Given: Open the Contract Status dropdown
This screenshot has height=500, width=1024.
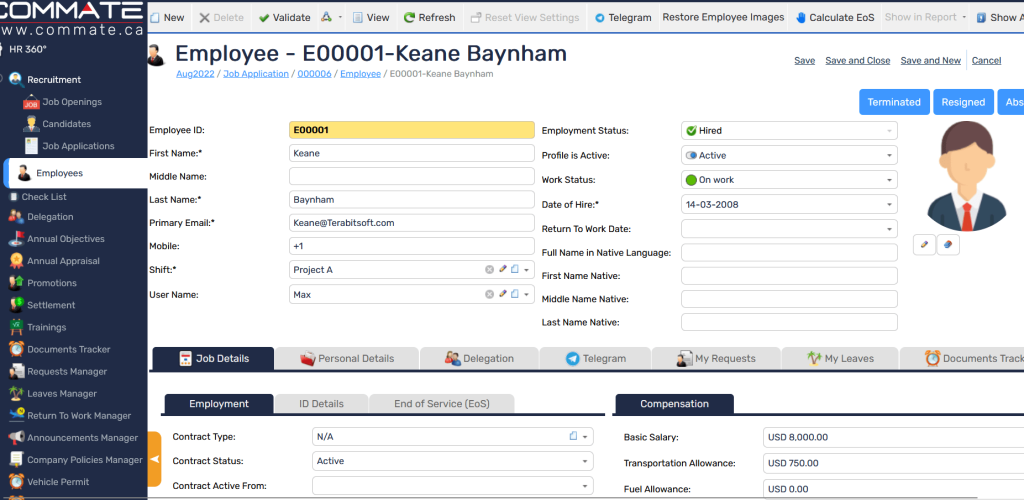Looking at the screenshot, I should coord(584,462).
